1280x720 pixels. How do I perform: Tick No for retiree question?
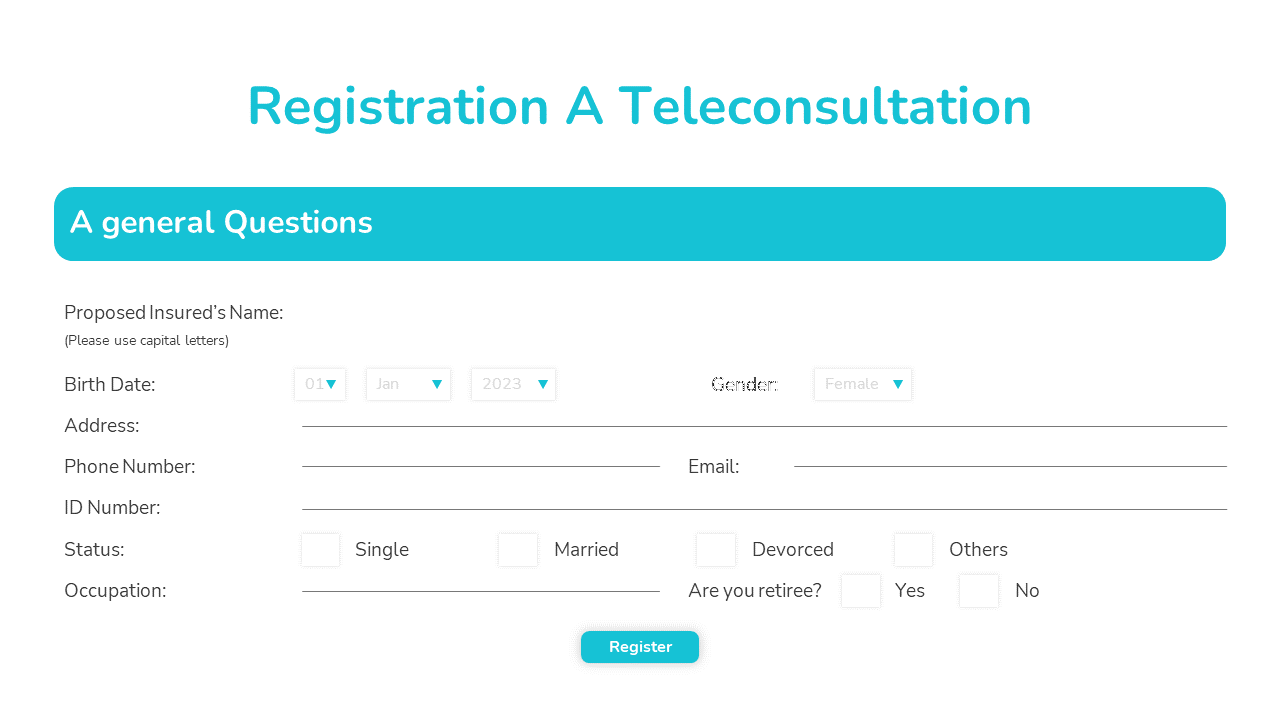pyautogui.click(x=979, y=591)
